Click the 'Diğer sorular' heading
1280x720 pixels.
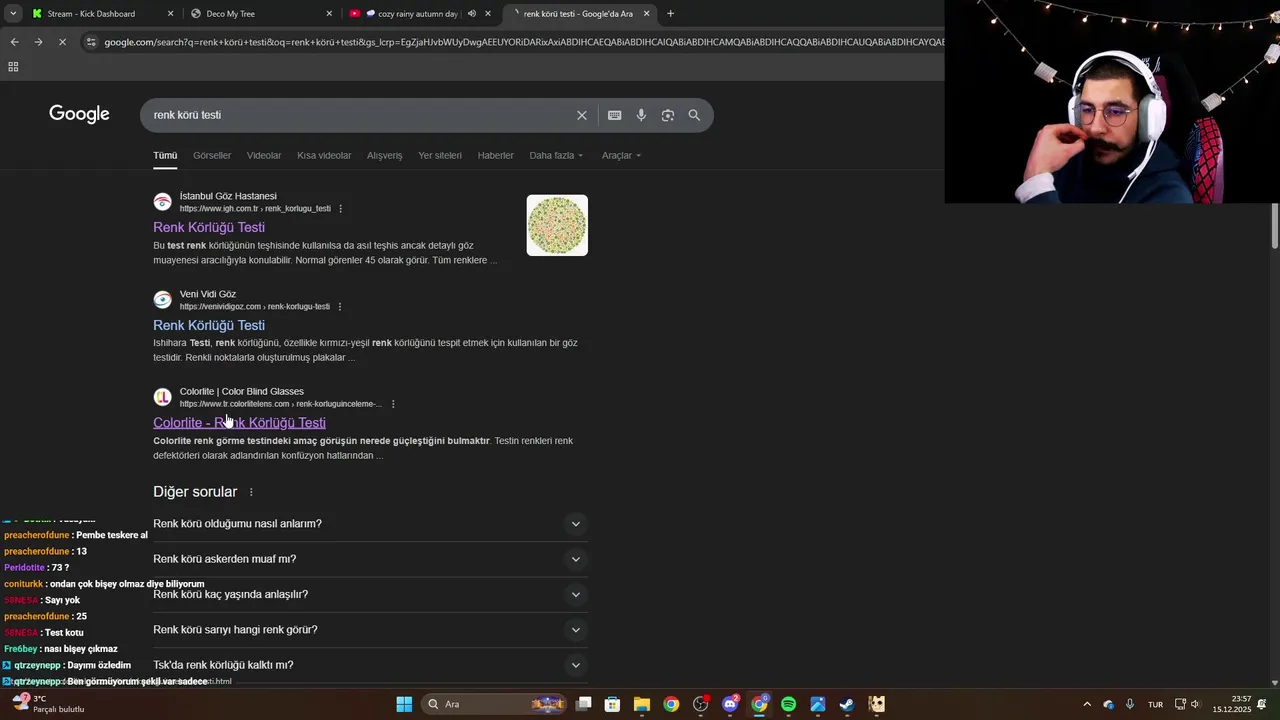pyautogui.click(x=195, y=492)
